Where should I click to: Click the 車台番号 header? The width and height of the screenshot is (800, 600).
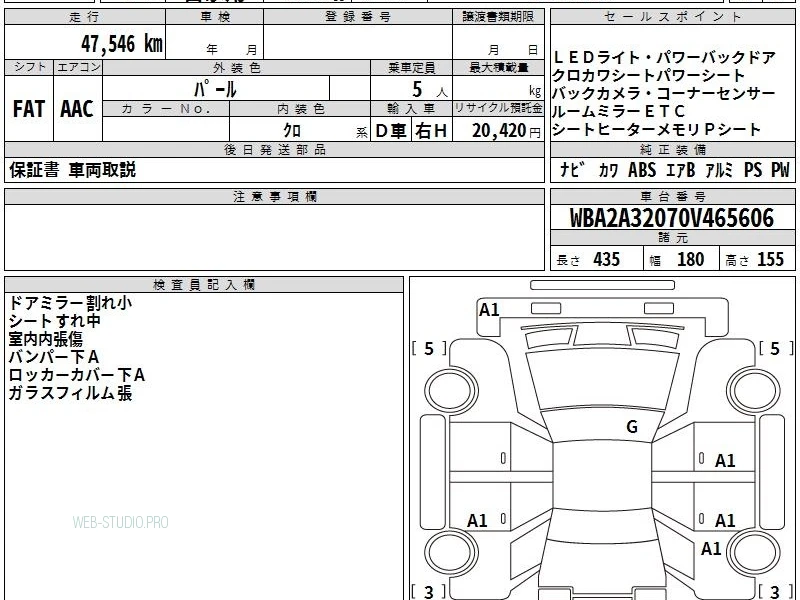673,196
